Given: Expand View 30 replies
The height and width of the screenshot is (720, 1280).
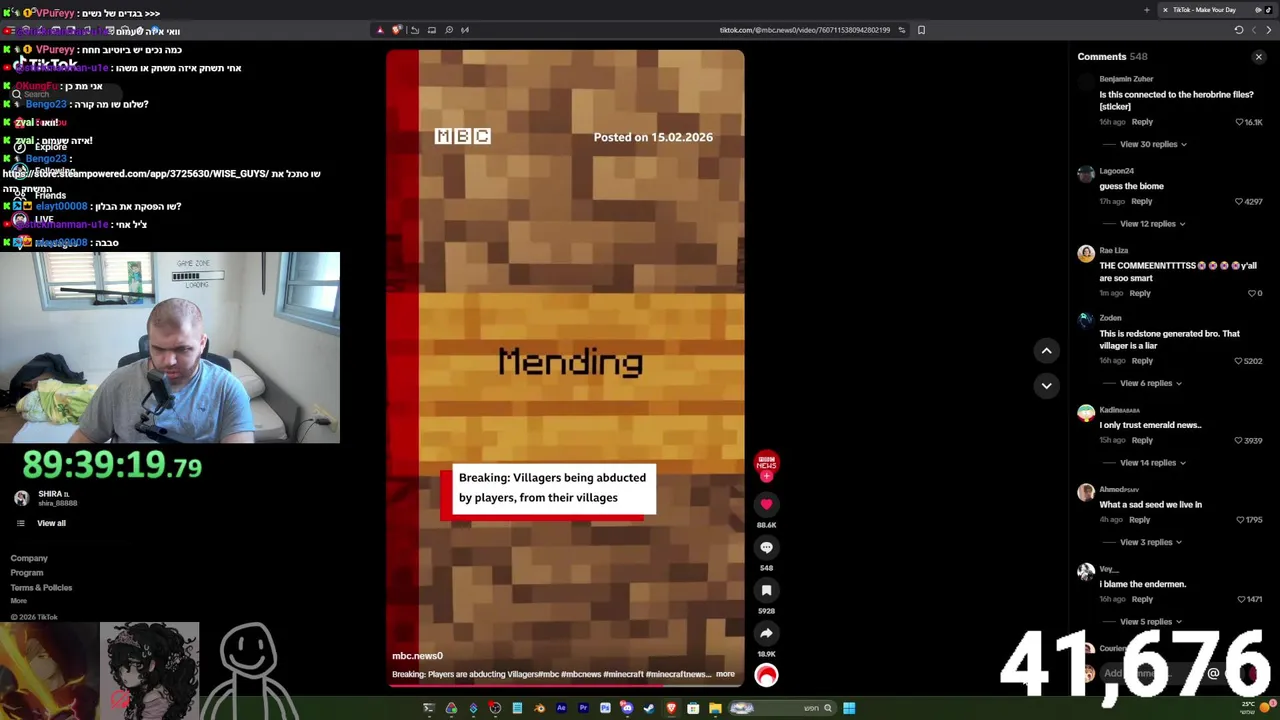Looking at the screenshot, I should [x=1153, y=144].
